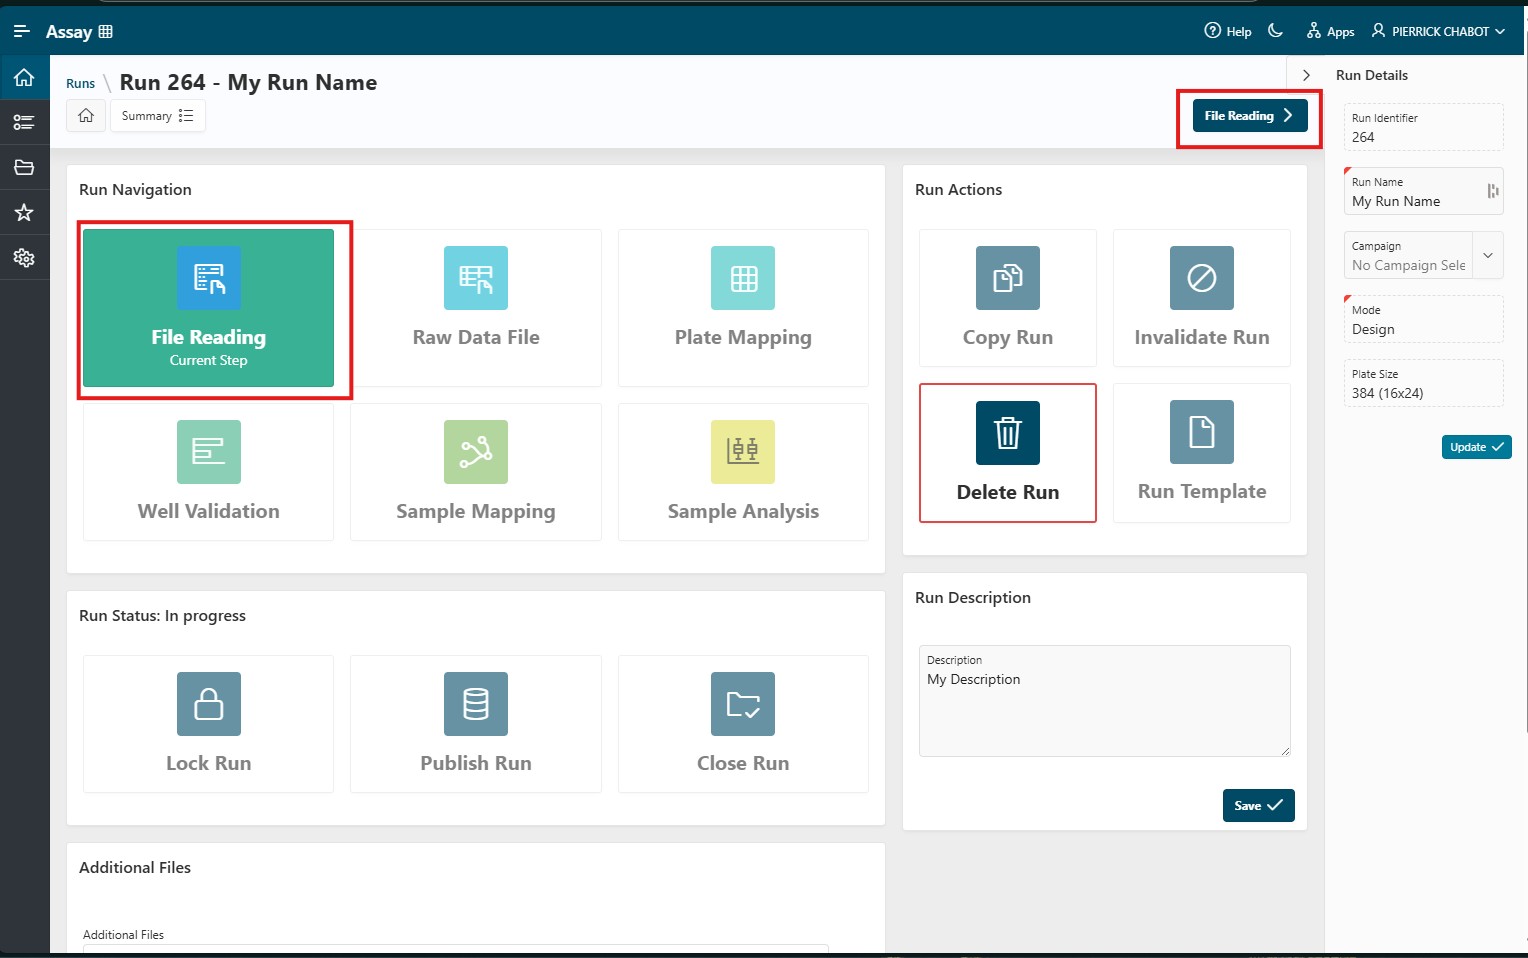Go to Home in the sidebar

[24, 77]
